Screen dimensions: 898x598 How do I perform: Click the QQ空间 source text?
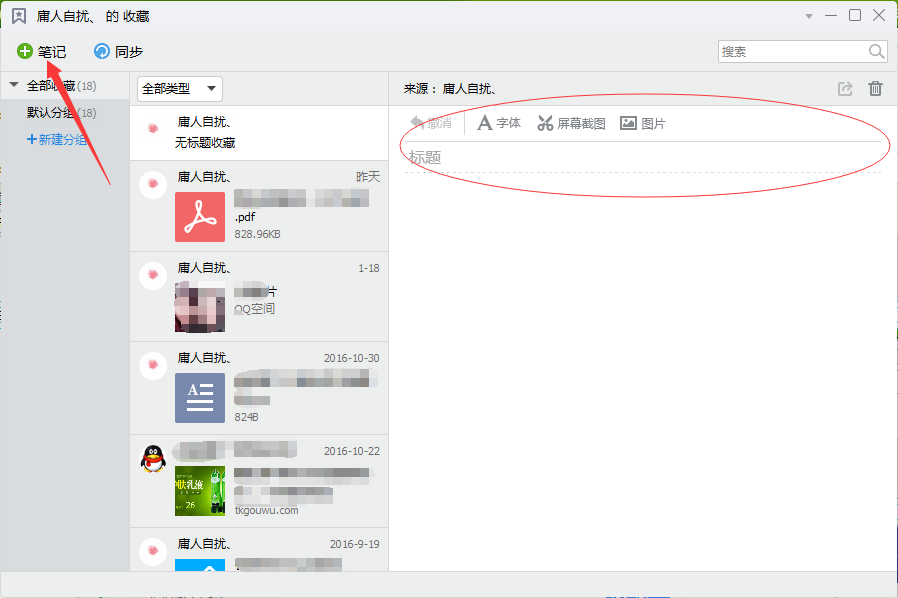pos(255,309)
